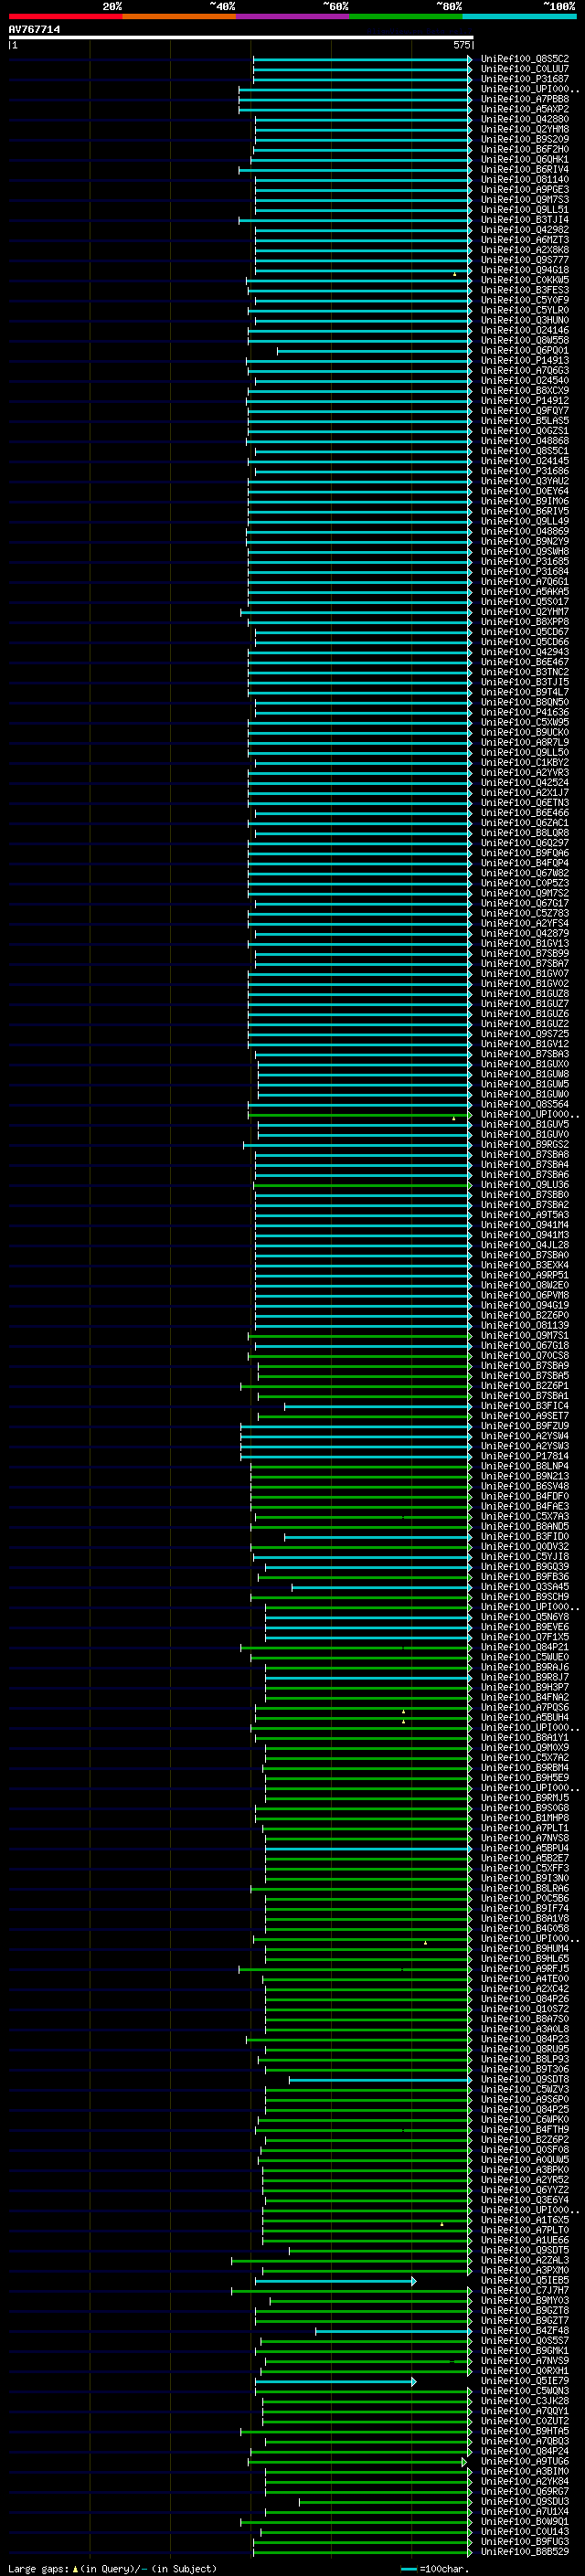Click the short cyan bar for UniRef100_Q5IE79

coord(335,2381)
